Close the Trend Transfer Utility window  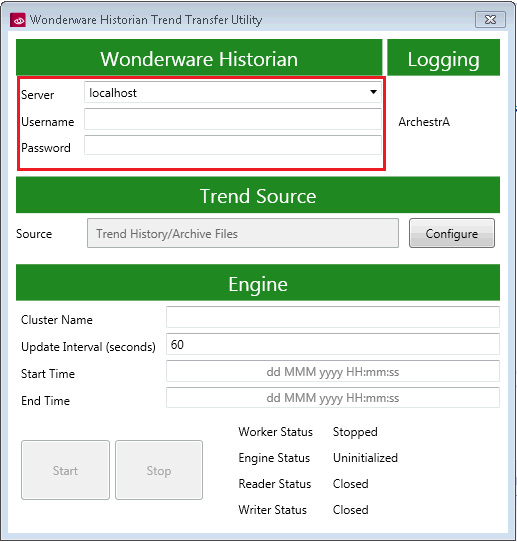490,19
